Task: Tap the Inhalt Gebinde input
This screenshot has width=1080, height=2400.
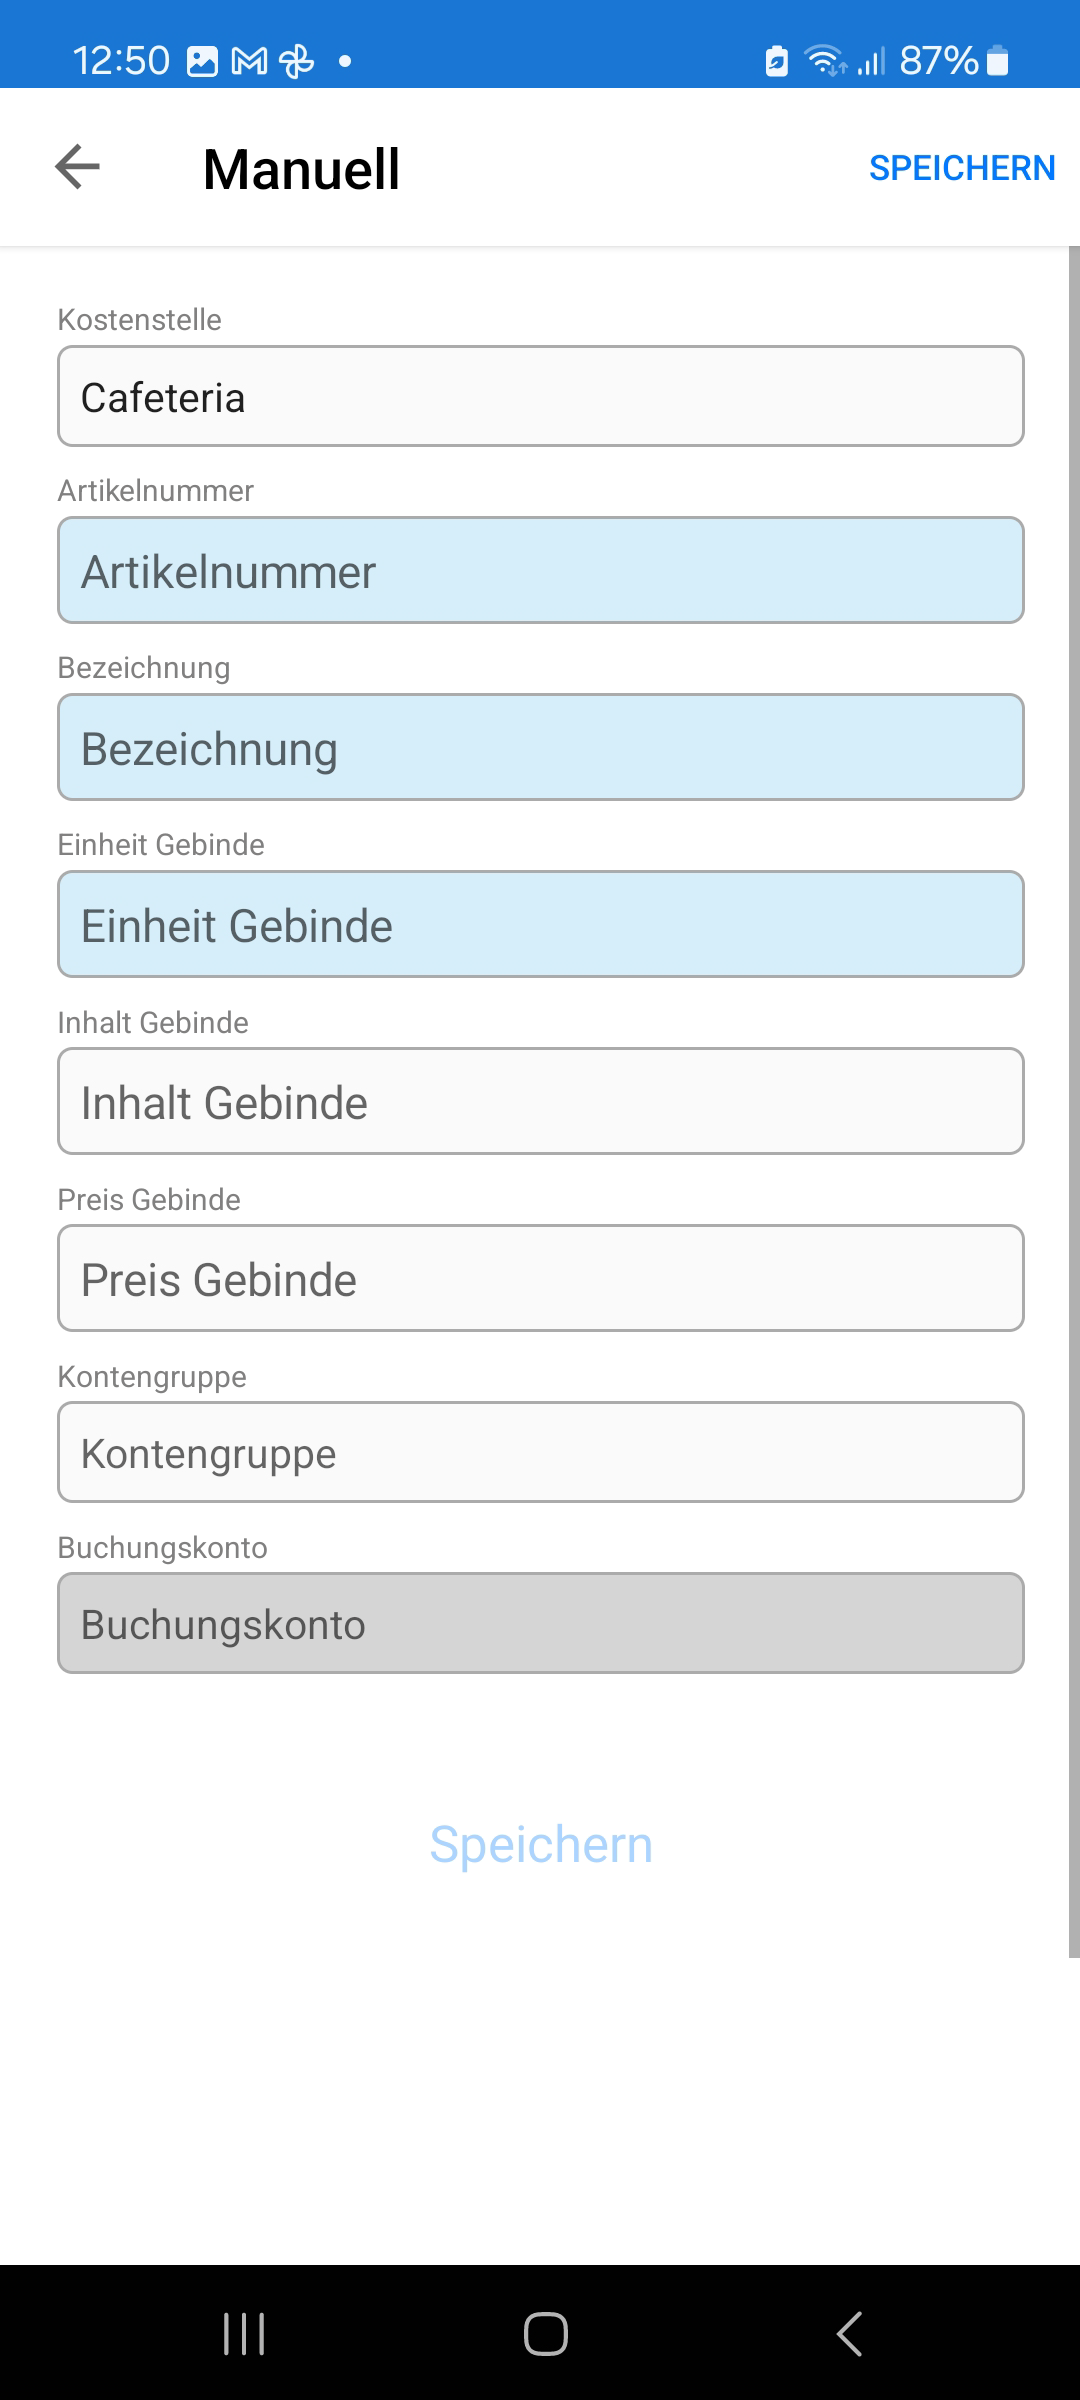Action: click(x=540, y=1102)
